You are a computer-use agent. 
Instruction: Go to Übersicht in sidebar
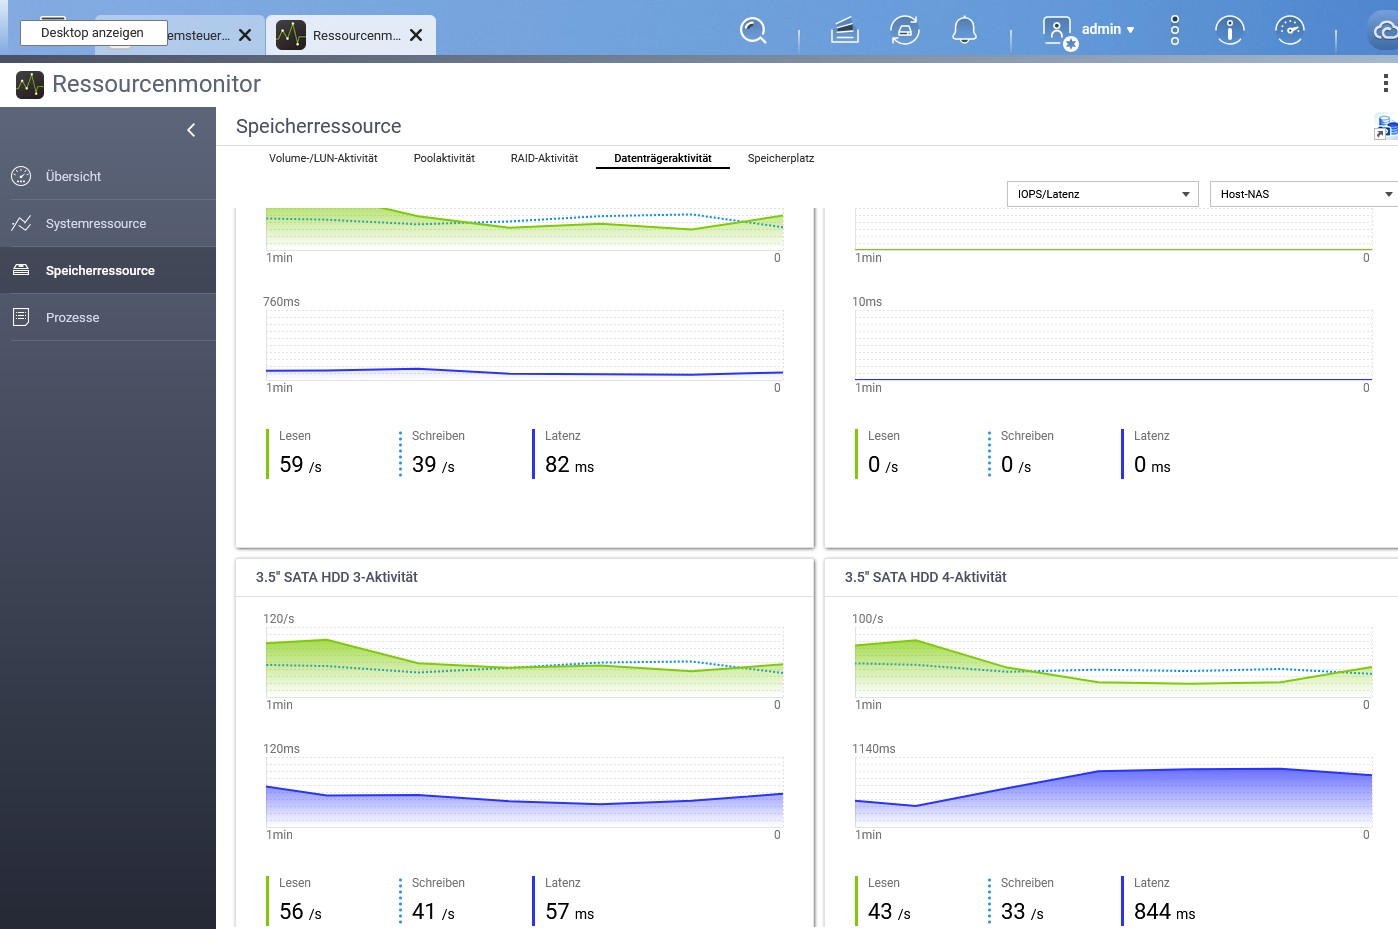click(x=73, y=177)
